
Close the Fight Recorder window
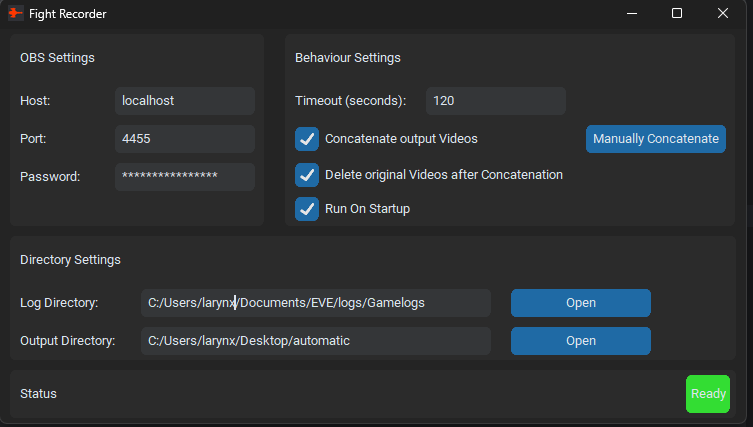[x=723, y=13]
